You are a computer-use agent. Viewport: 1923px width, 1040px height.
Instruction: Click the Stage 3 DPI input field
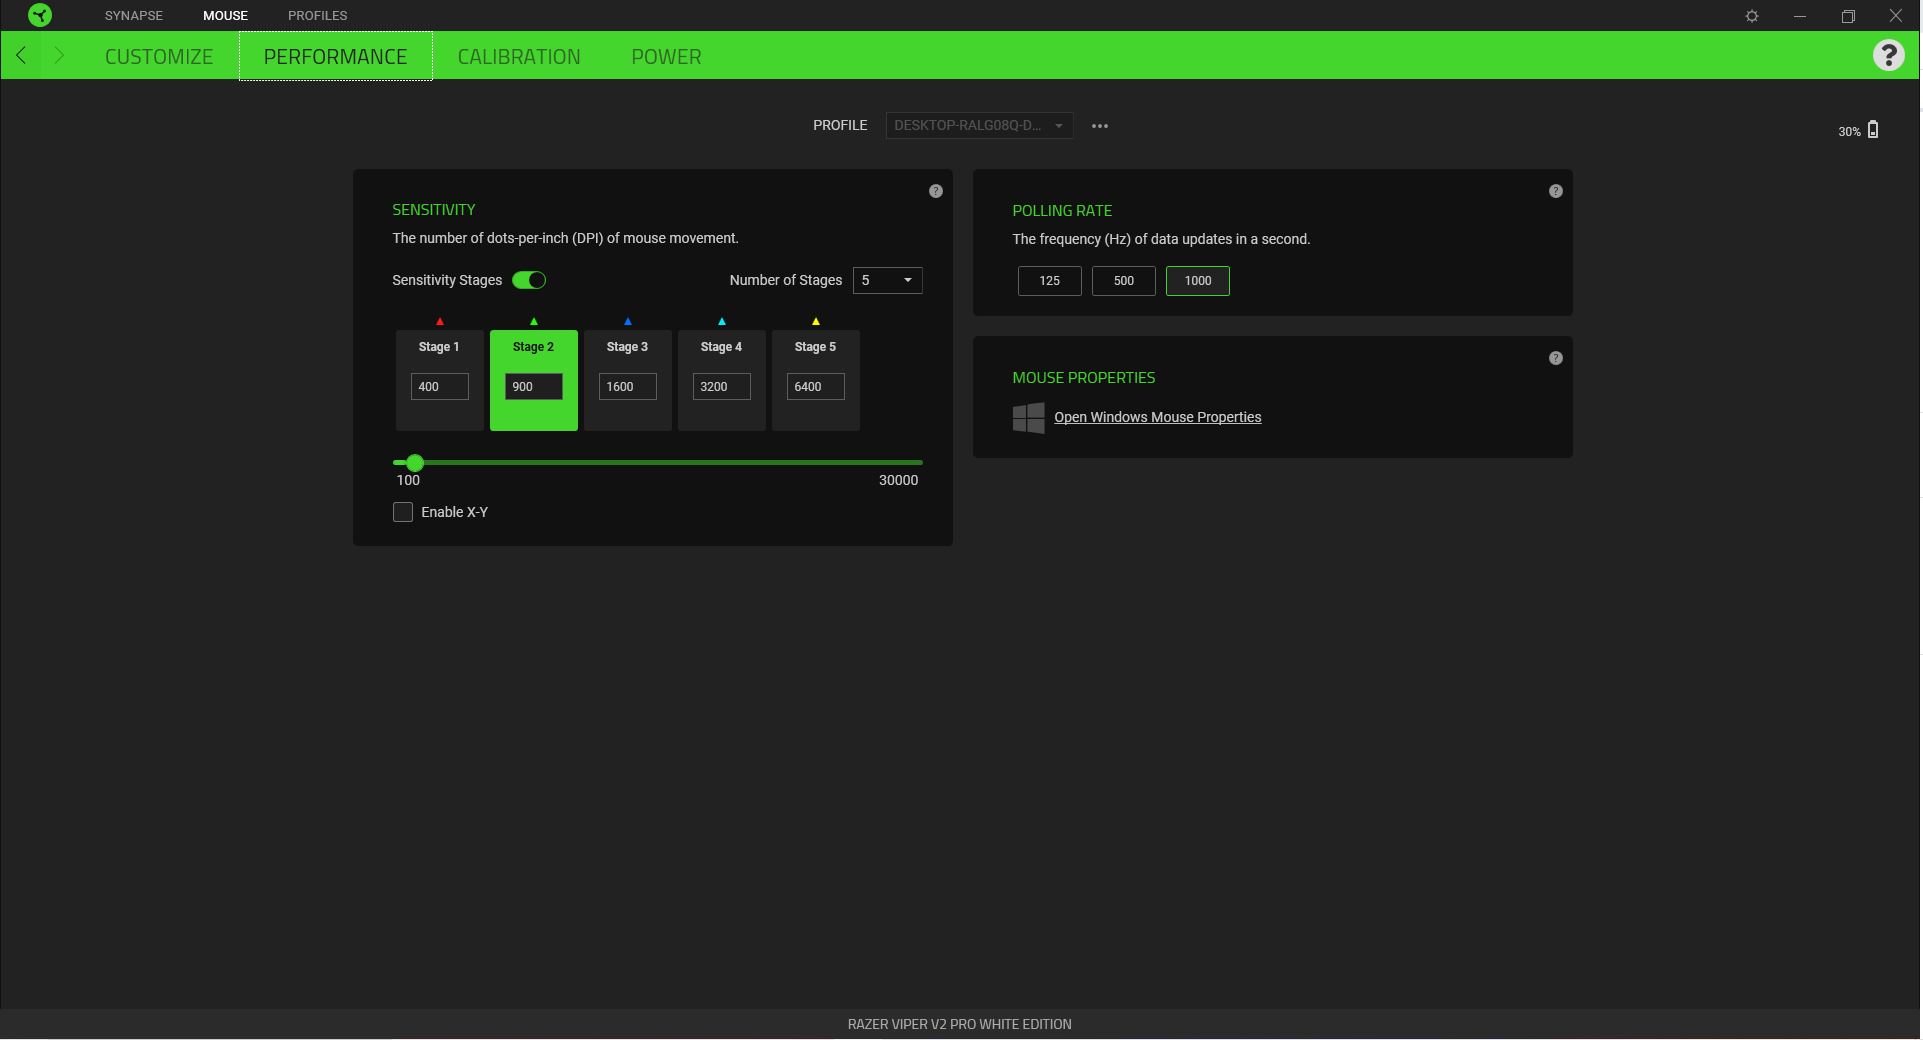click(628, 387)
